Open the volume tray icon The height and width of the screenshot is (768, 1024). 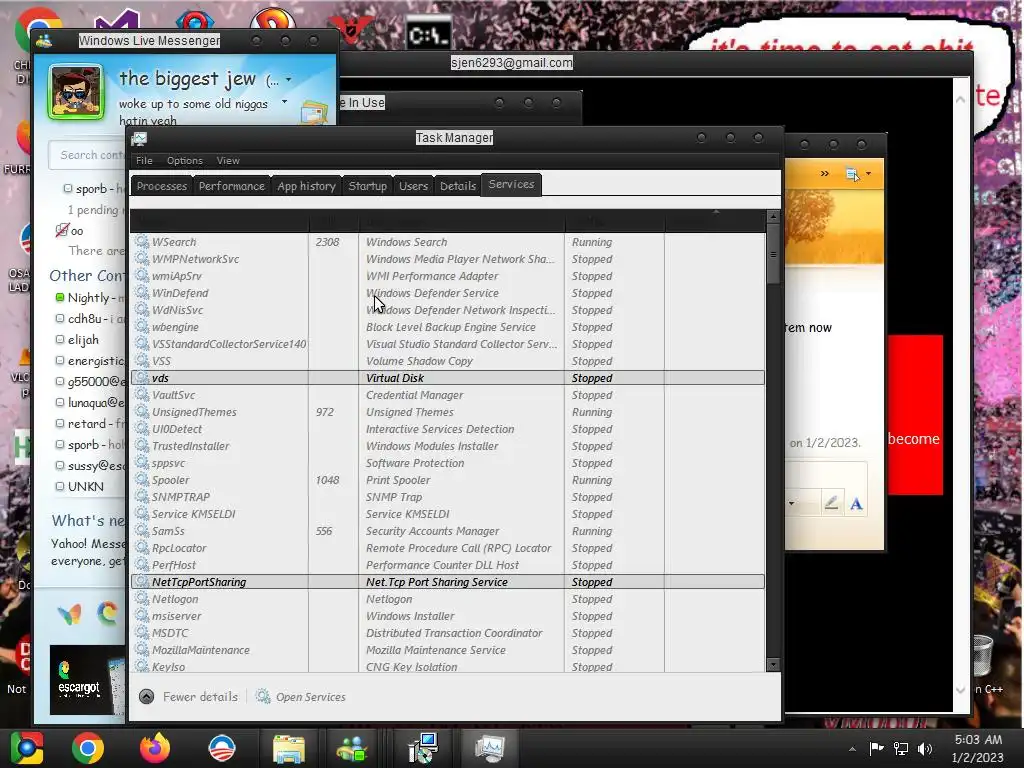[x=925, y=748]
